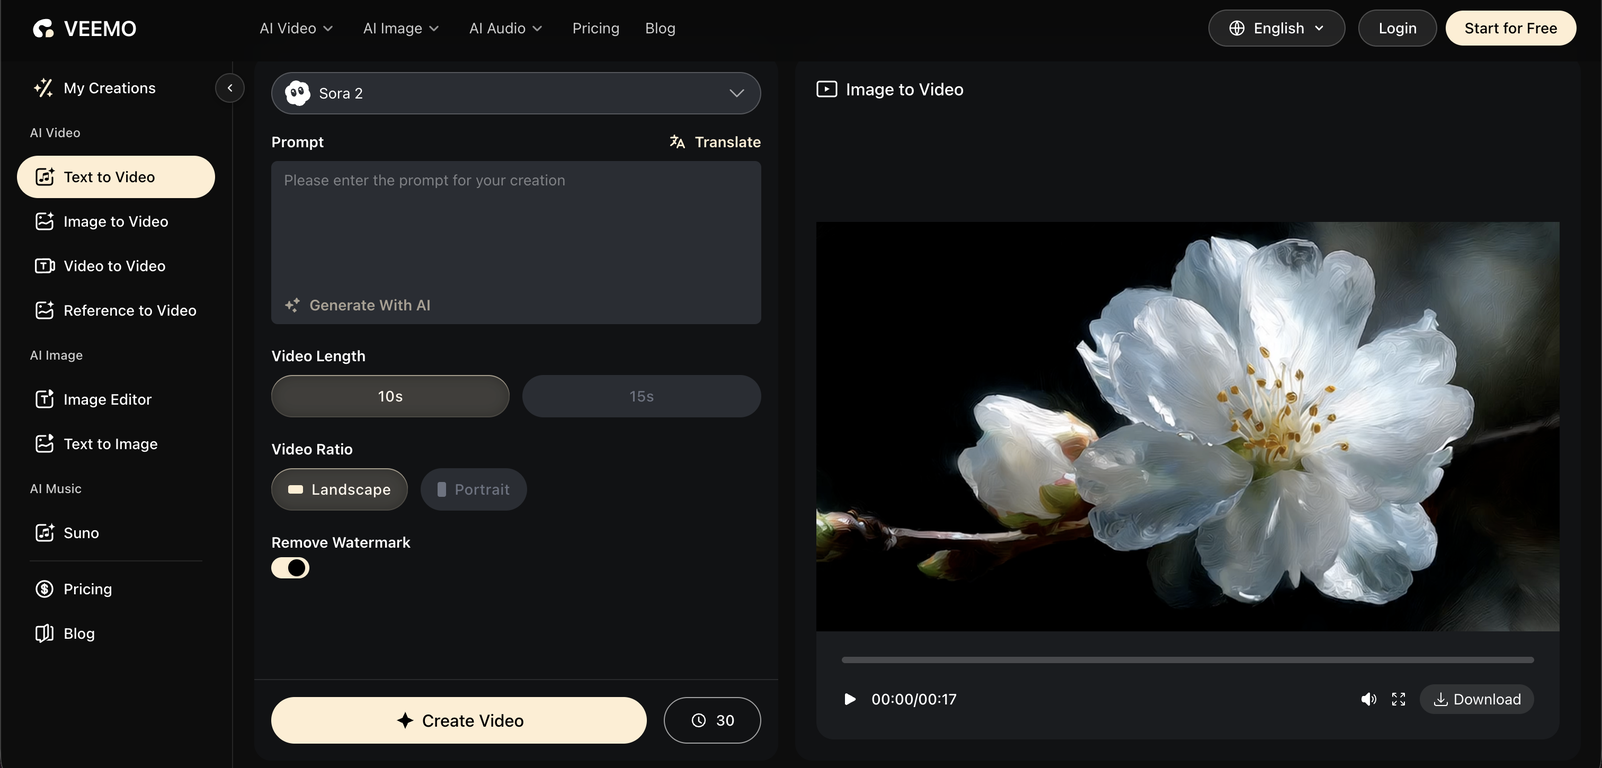
Task: Download the generated video
Action: (x=1476, y=699)
